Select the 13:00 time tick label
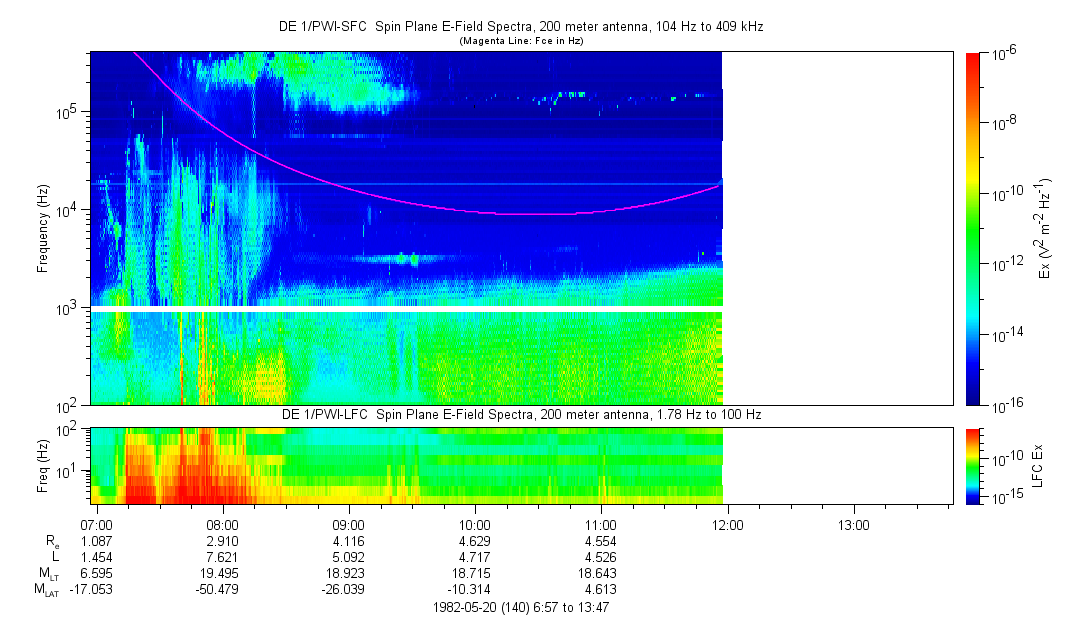Image resolution: width=1083 pixels, height=620 pixels. tap(853, 524)
